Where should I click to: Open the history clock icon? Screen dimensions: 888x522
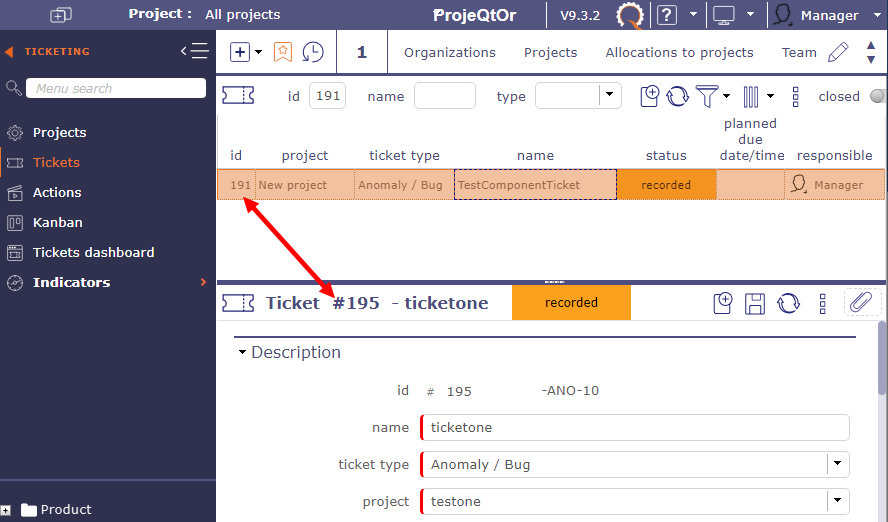point(313,52)
